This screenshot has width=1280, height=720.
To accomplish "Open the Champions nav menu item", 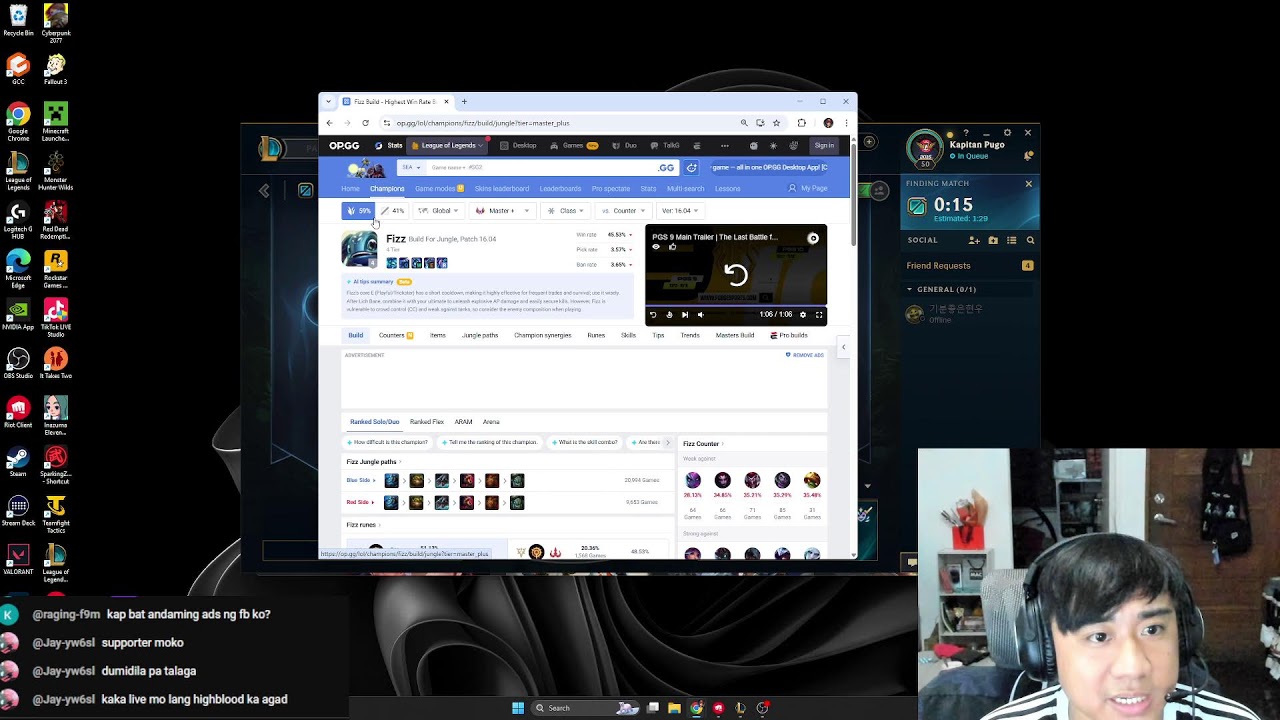I will pos(387,188).
